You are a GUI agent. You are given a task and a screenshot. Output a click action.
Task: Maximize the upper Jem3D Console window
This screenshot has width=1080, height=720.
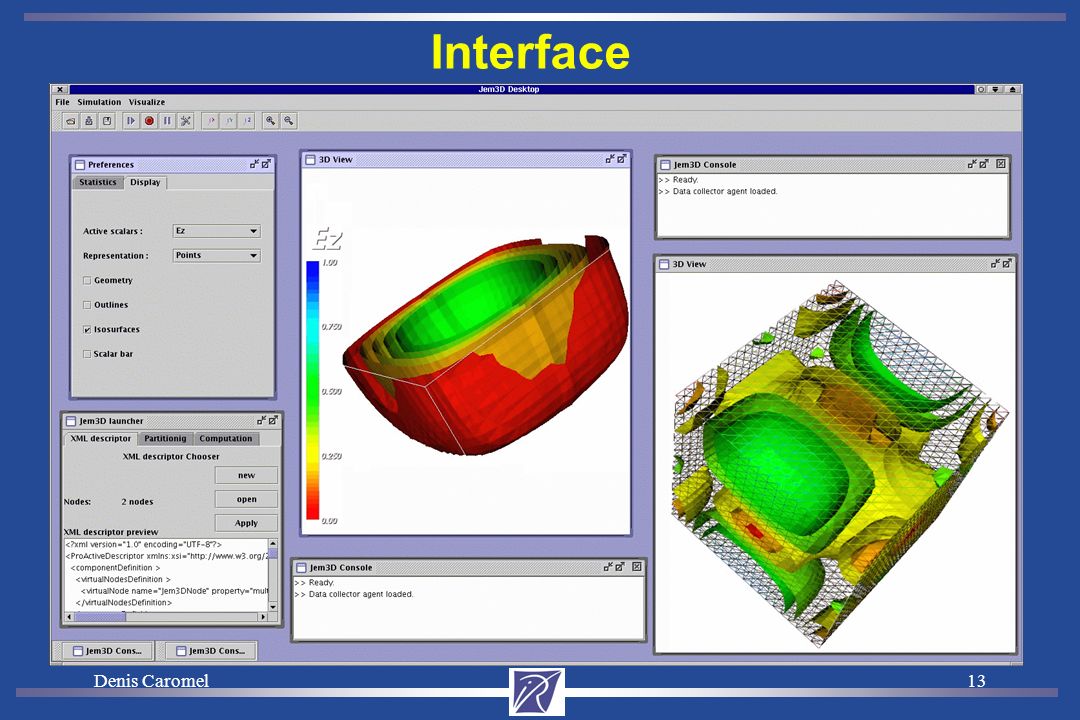[984, 164]
